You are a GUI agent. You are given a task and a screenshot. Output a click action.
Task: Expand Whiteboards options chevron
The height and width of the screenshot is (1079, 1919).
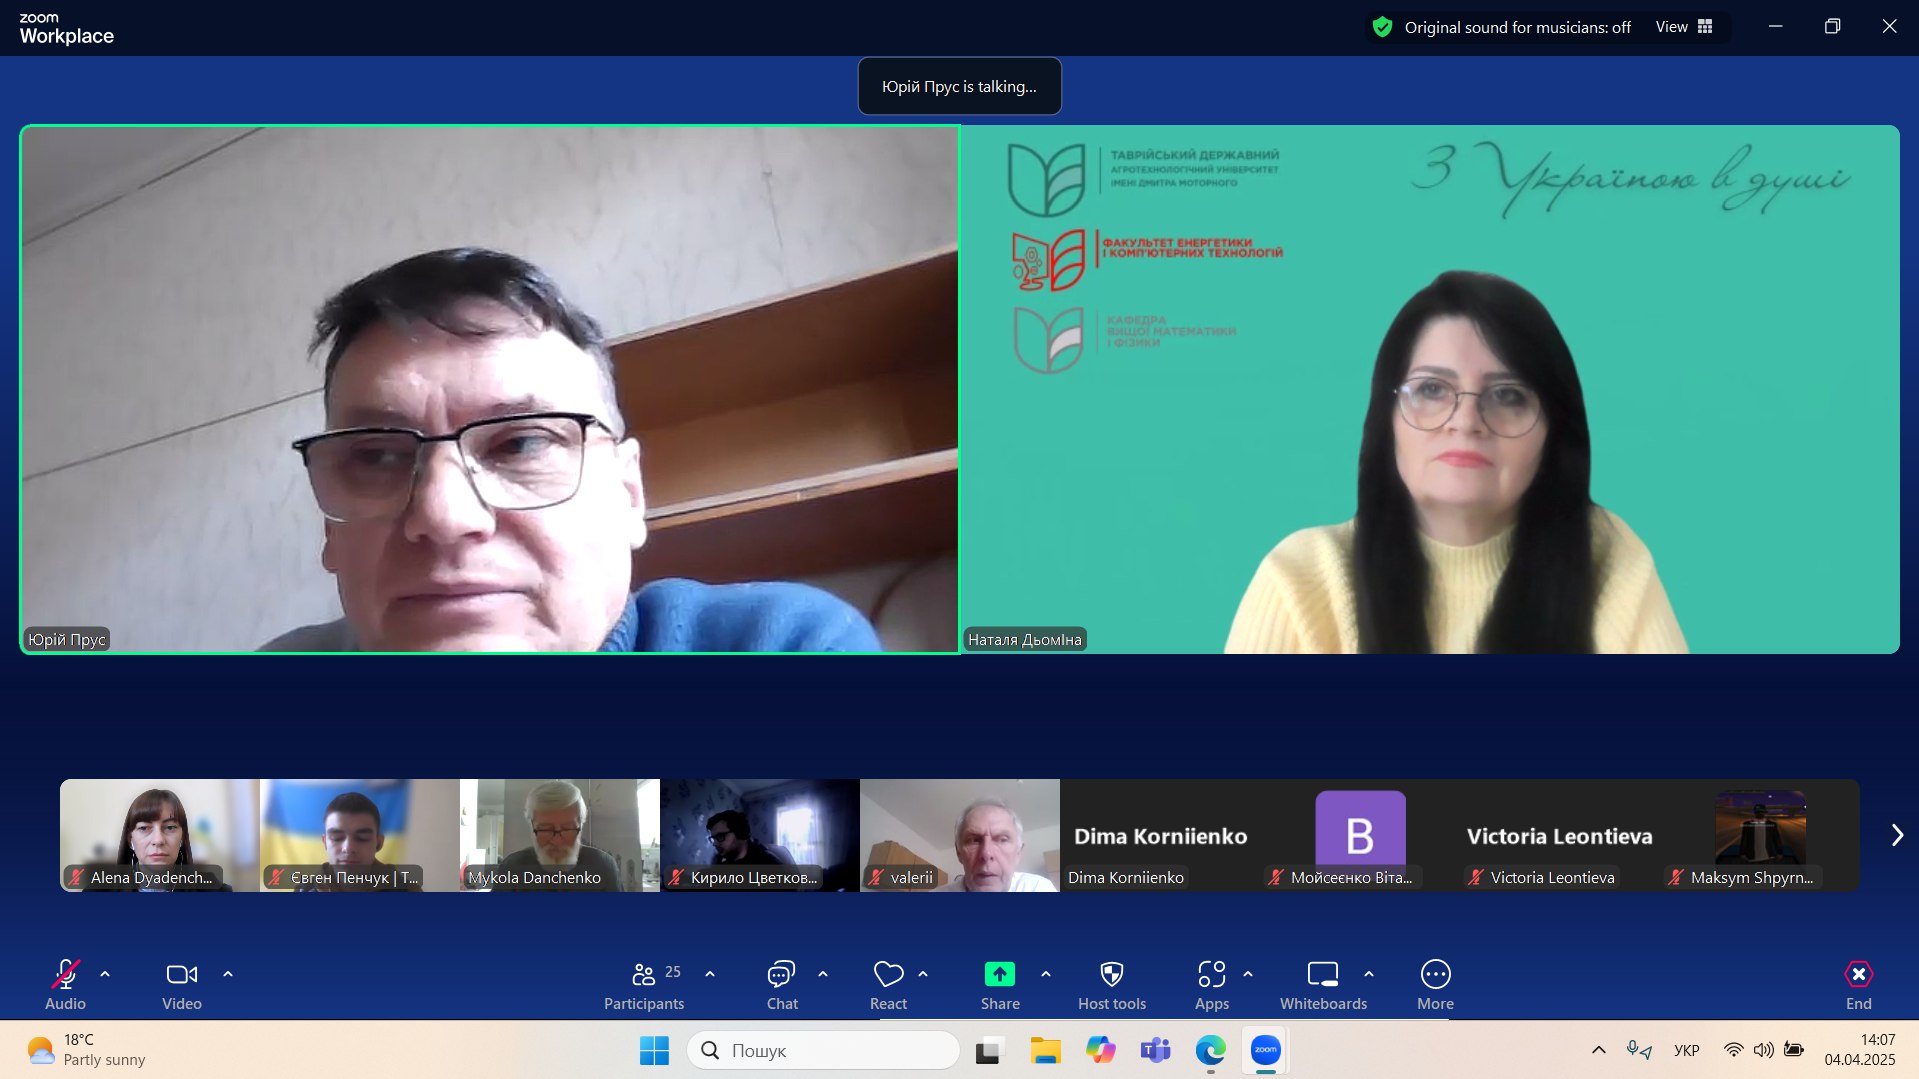(x=1369, y=974)
